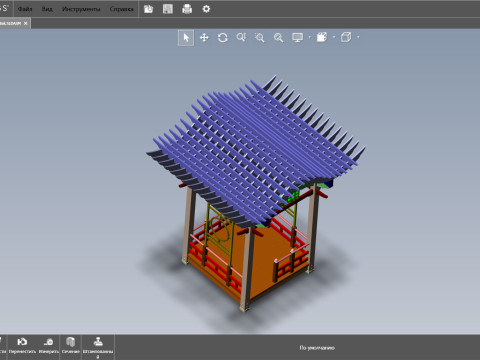The image size is (480, 360).
Task: Open the Инструменты menu
Action: click(x=81, y=9)
